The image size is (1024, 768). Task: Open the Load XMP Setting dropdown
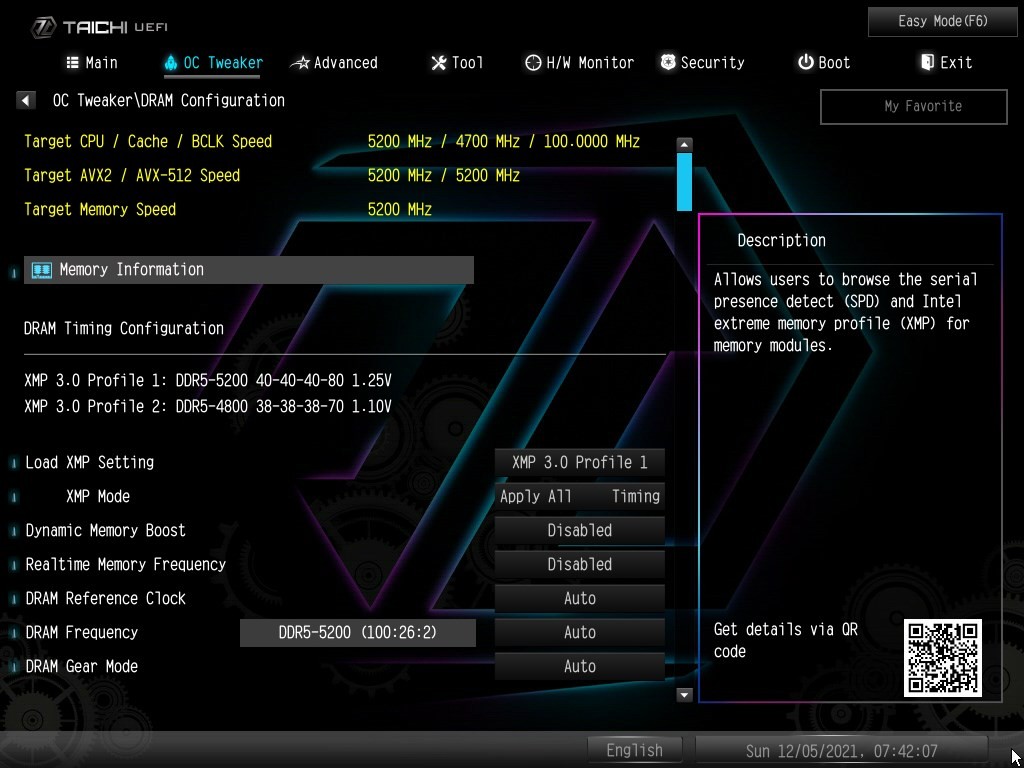pyautogui.click(x=580, y=462)
